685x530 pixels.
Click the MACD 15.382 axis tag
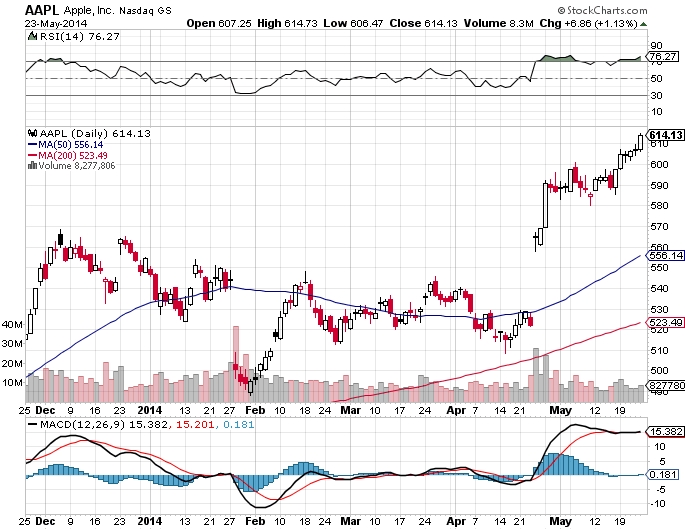[666, 432]
